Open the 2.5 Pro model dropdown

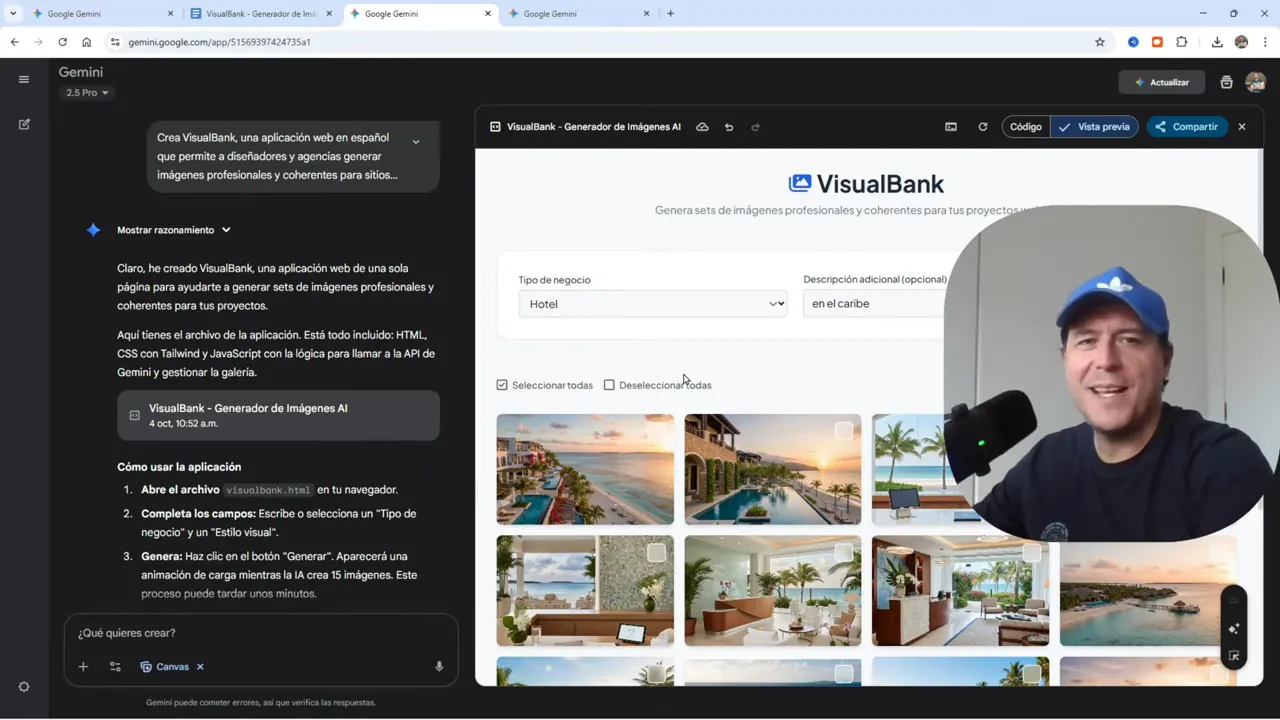88,93
